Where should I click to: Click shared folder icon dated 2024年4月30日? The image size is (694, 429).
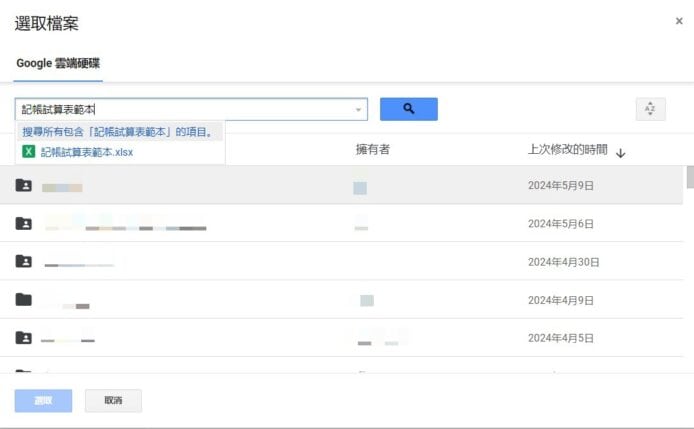pyautogui.click(x=23, y=262)
